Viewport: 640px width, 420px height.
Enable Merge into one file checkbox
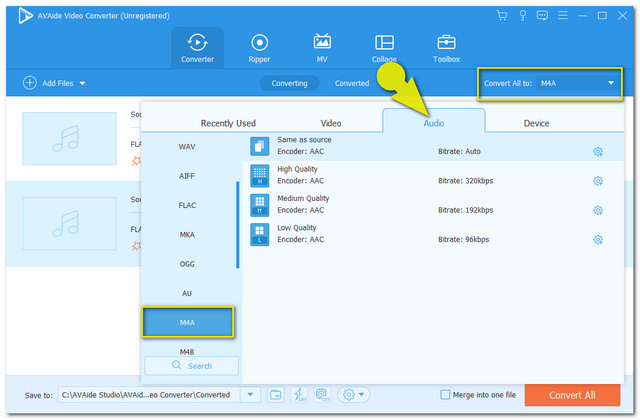coord(445,395)
